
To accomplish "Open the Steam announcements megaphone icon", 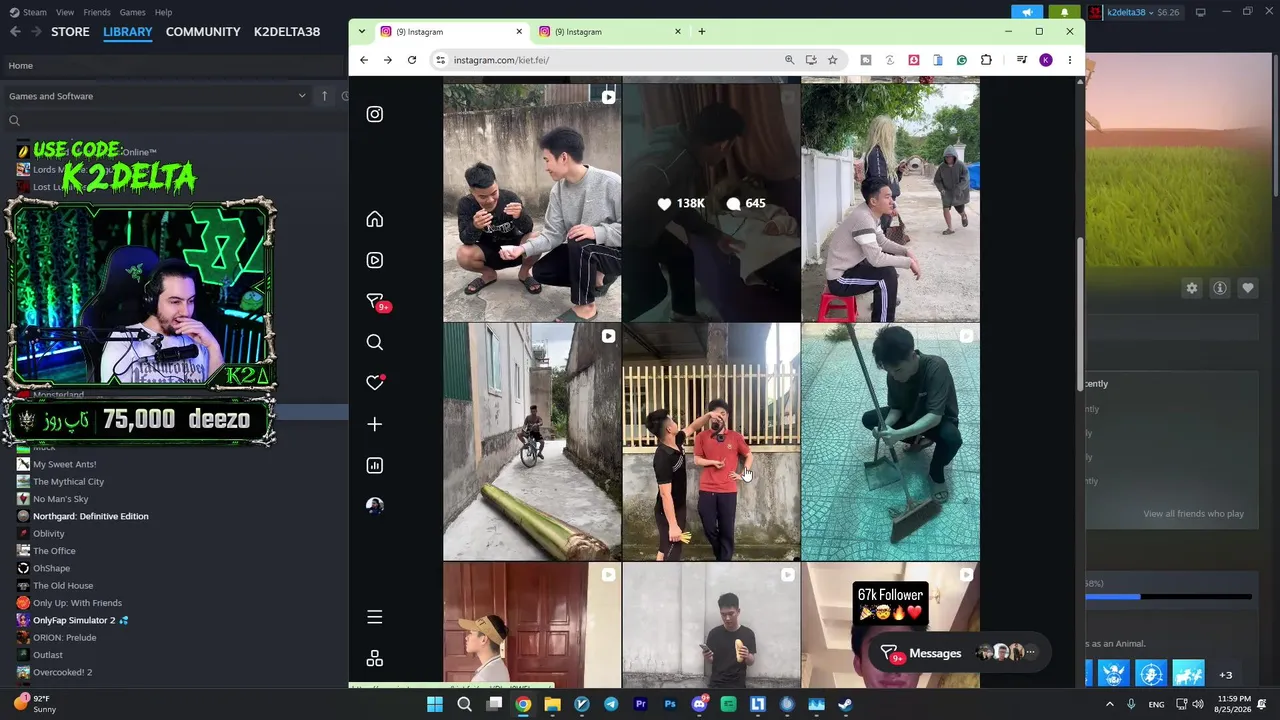I will click(1027, 12).
